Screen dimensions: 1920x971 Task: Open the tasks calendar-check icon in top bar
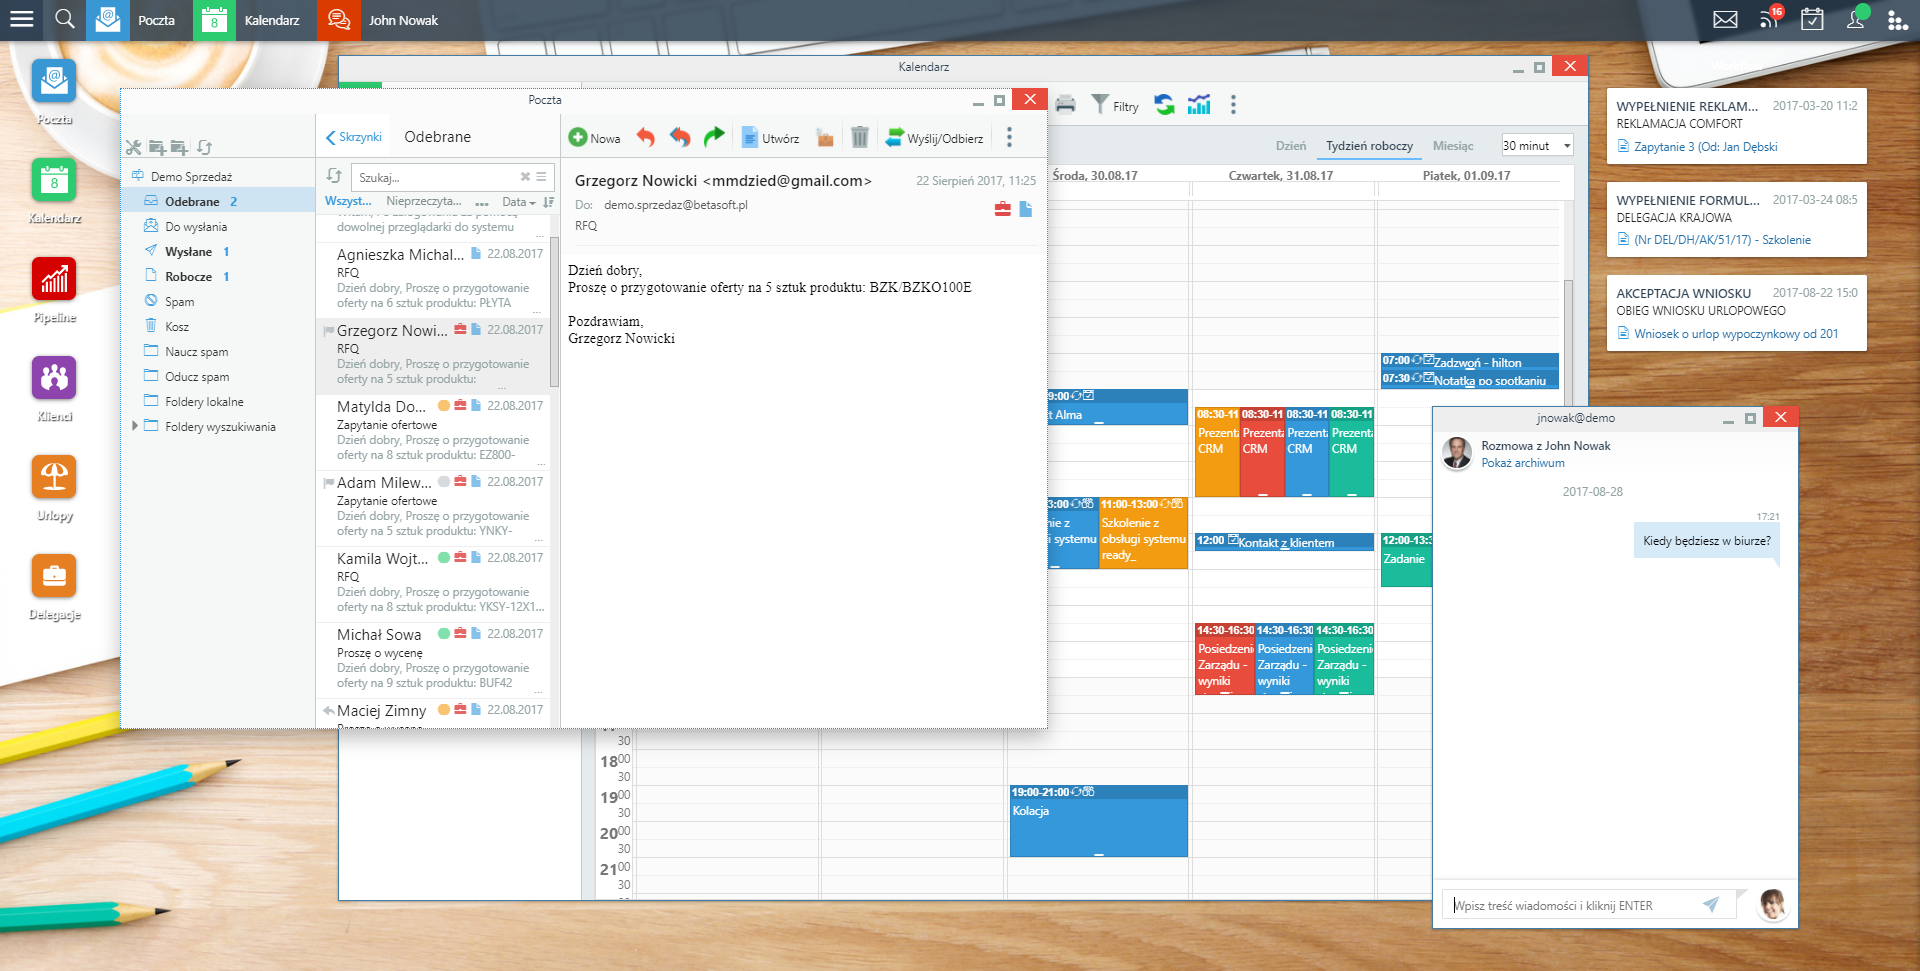tap(1812, 19)
